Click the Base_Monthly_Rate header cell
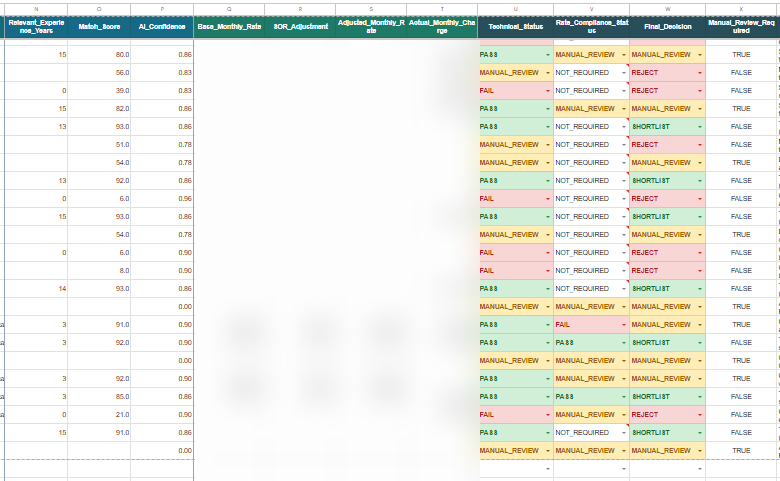 coord(229,27)
